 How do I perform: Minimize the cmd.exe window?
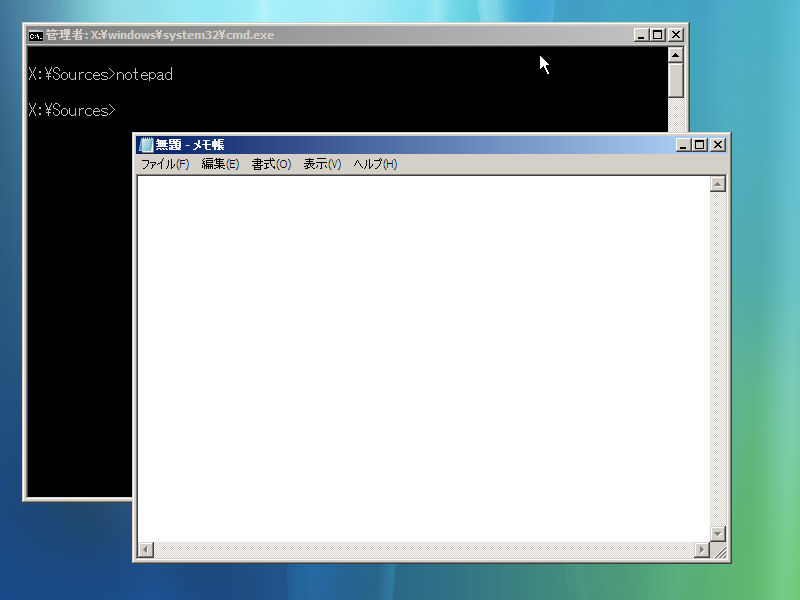tap(641, 35)
